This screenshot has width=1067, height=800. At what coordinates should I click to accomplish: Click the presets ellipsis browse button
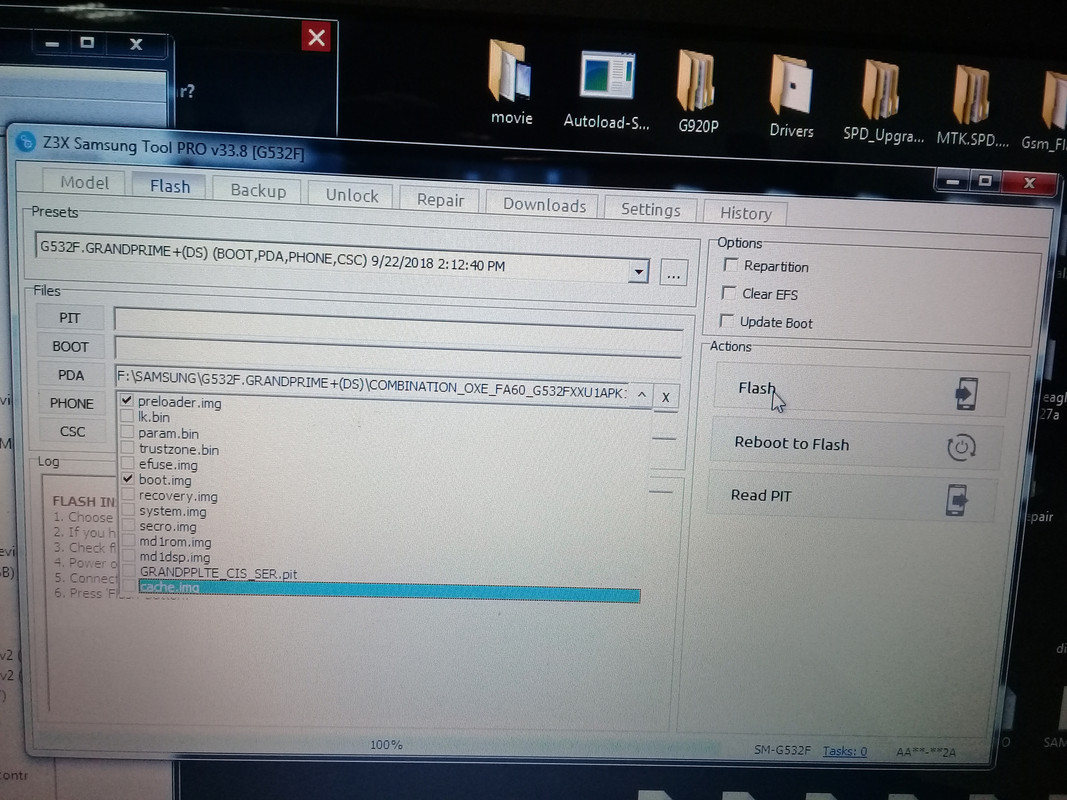click(673, 274)
